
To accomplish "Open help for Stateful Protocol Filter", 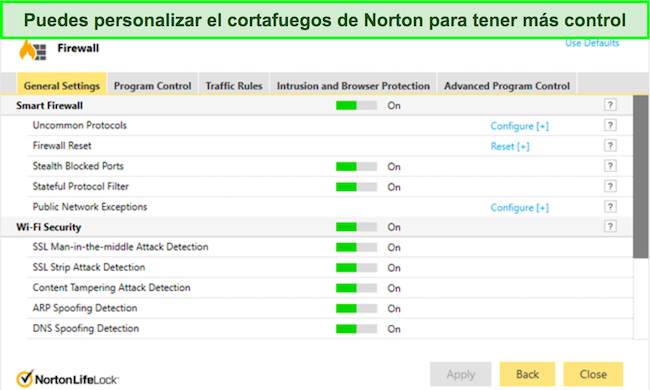I will click(x=610, y=186).
